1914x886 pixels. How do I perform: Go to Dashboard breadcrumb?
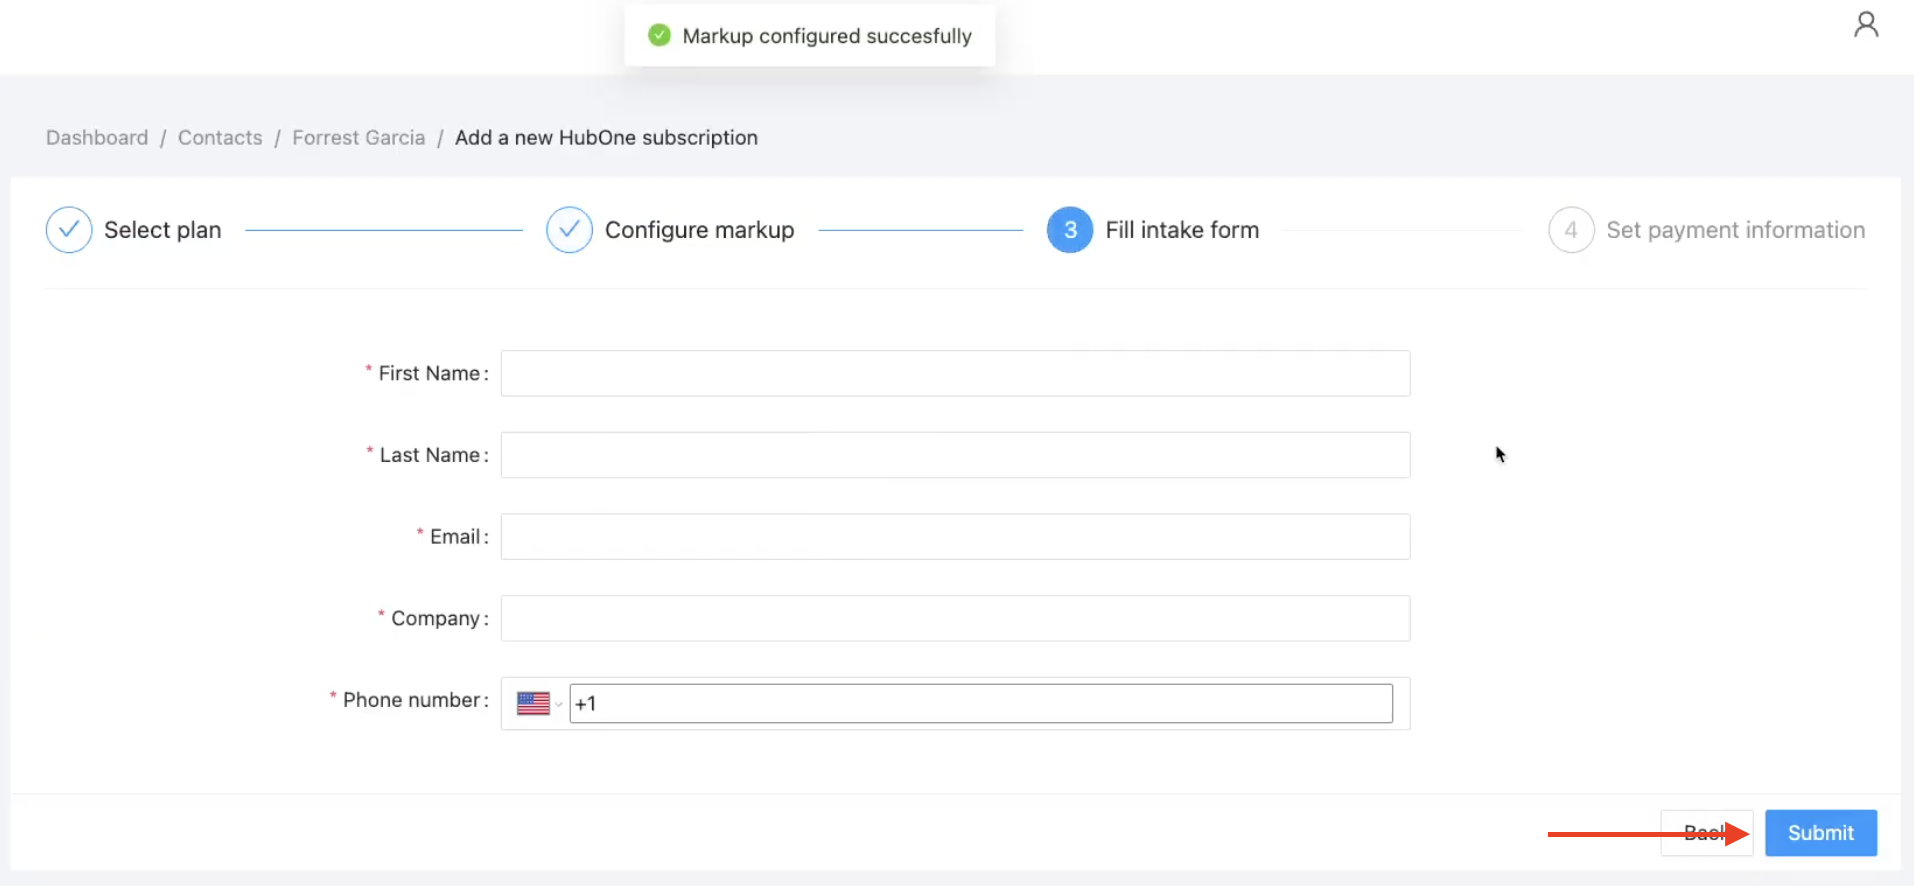[x=97, y=138]
